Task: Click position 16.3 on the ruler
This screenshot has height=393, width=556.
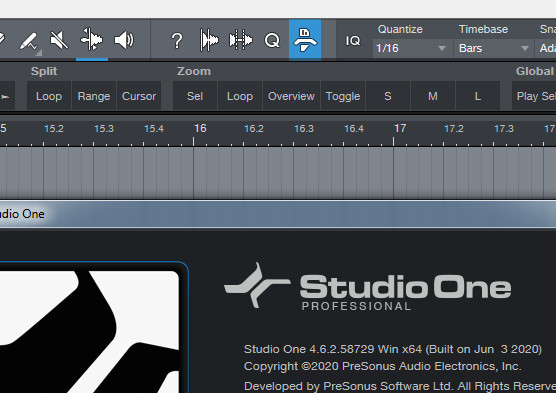Action: tap(304, 129)
